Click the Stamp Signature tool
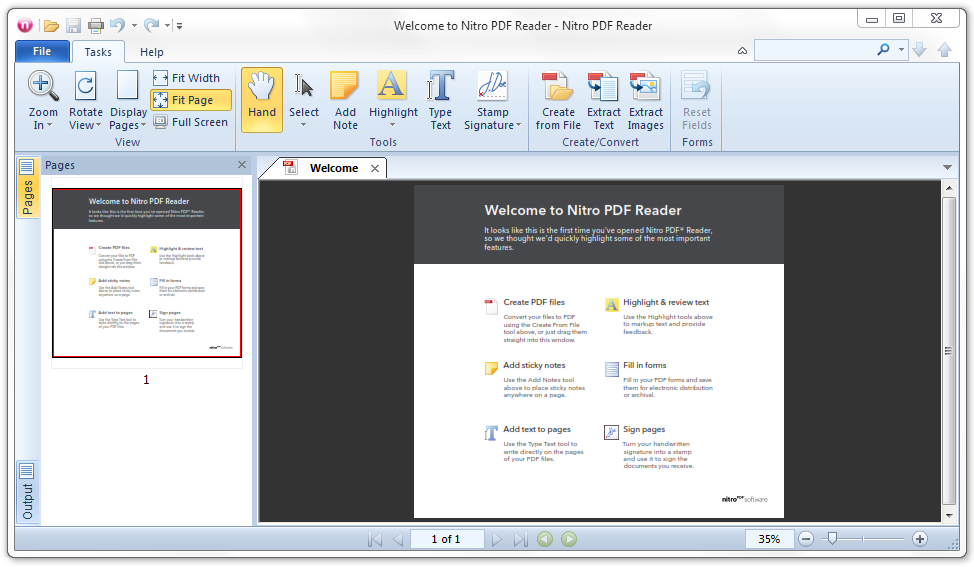 [493, 101]
